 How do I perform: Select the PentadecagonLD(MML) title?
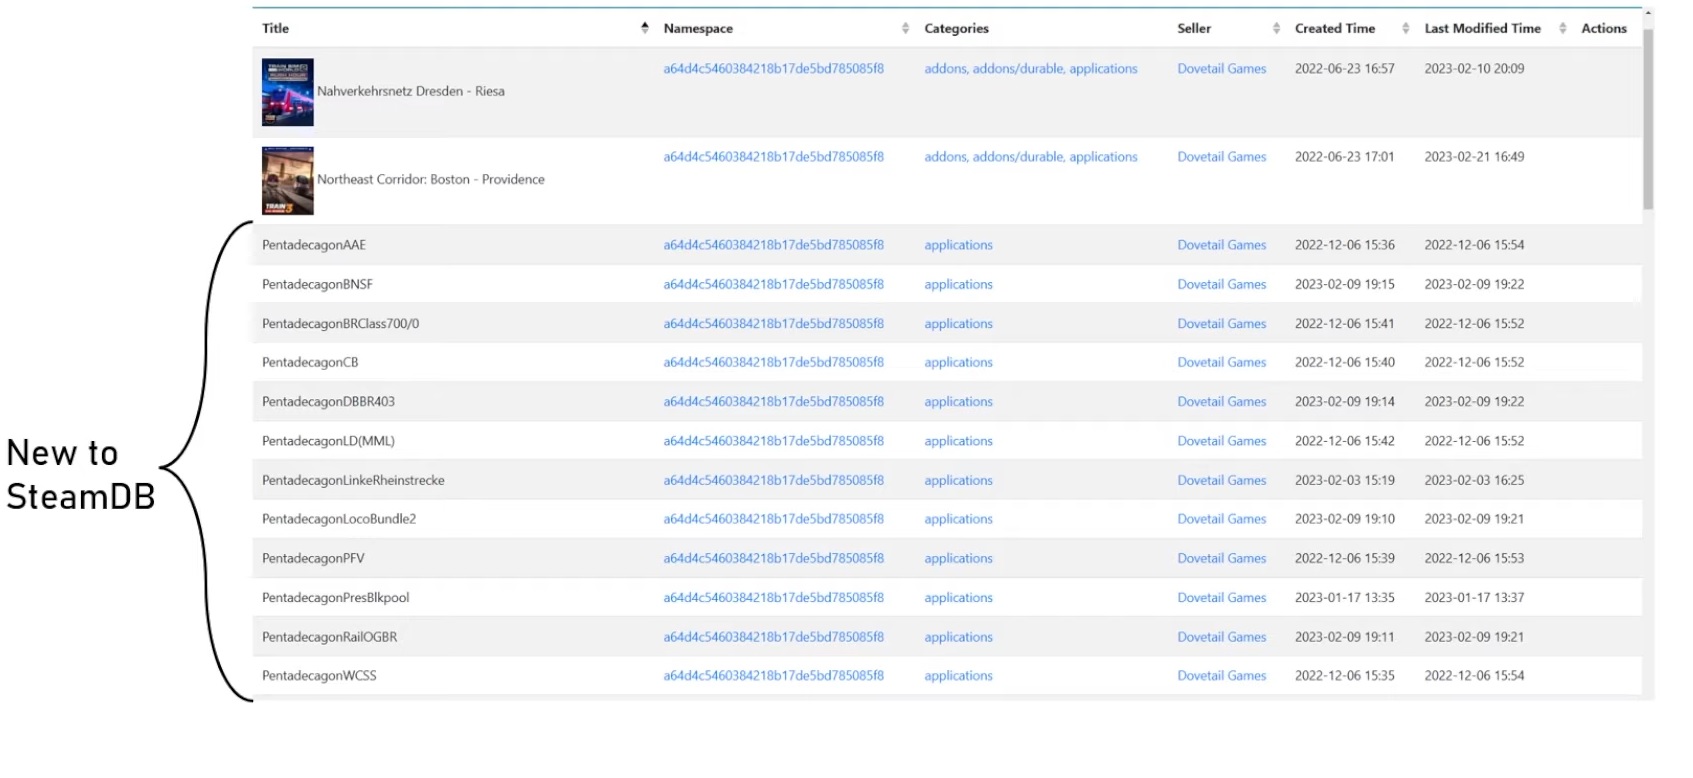[328, 440]
